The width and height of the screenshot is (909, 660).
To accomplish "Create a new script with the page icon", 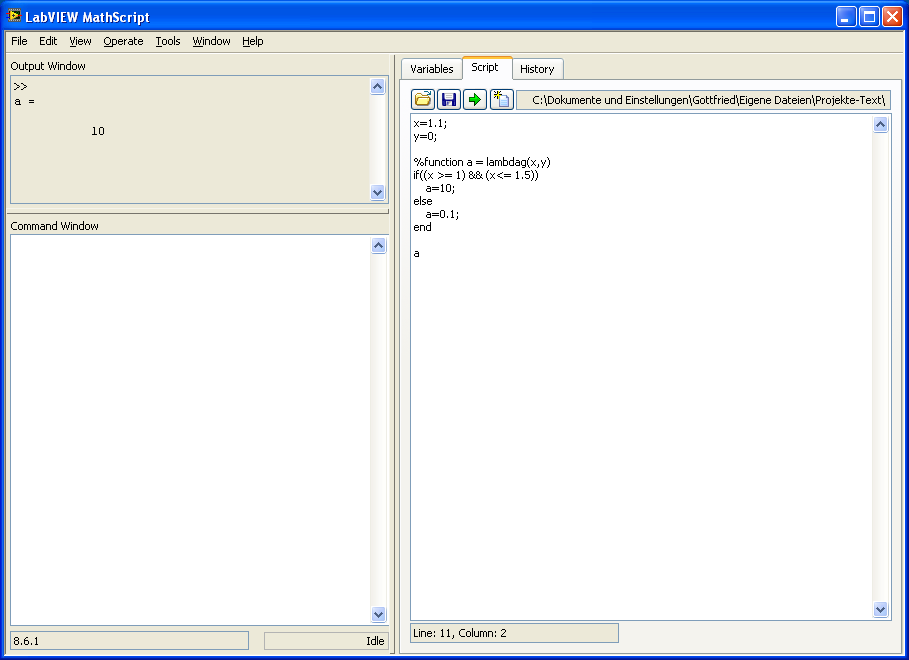I will (x=501, y=99).
